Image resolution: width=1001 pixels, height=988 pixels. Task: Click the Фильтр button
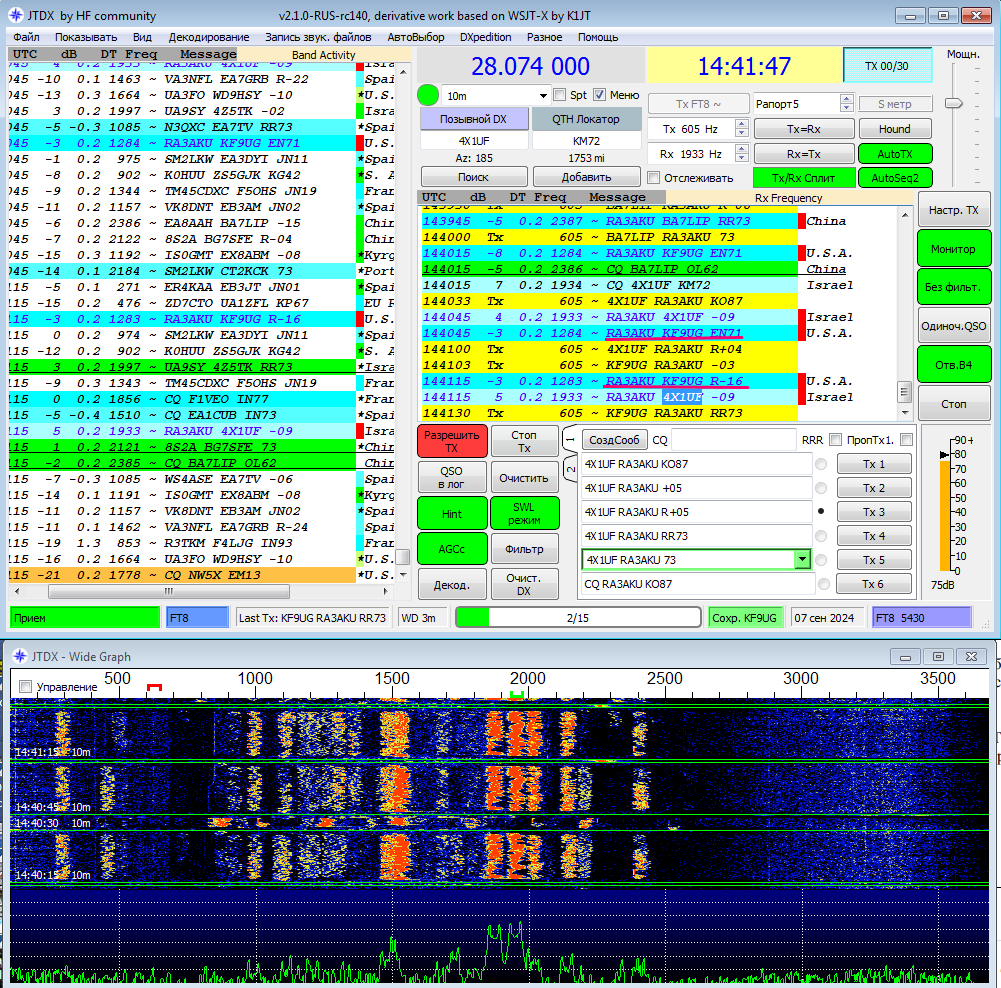point(524,549)
